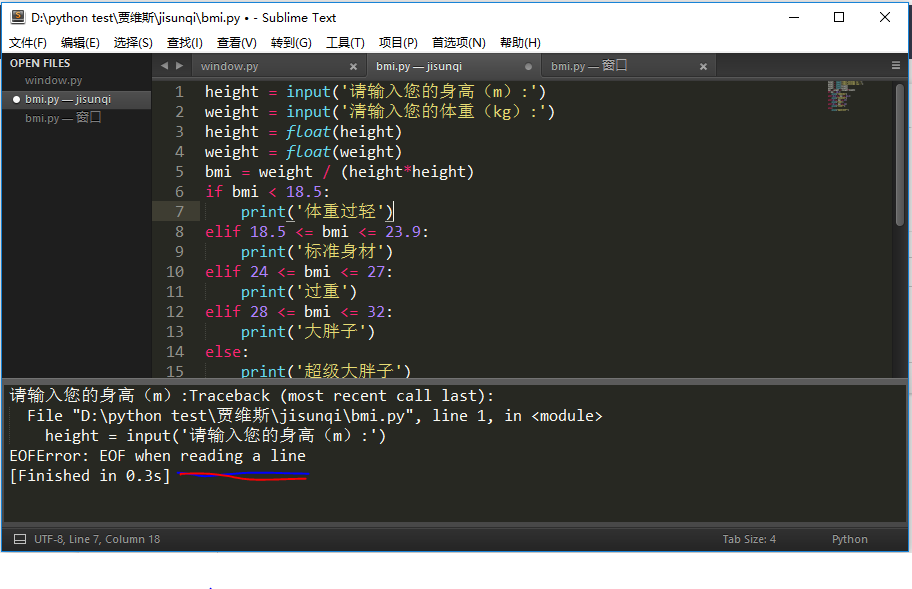Click the previous tab left arrow
The height and width of the screenshot is (589, 912).
[x=165, y=66]
